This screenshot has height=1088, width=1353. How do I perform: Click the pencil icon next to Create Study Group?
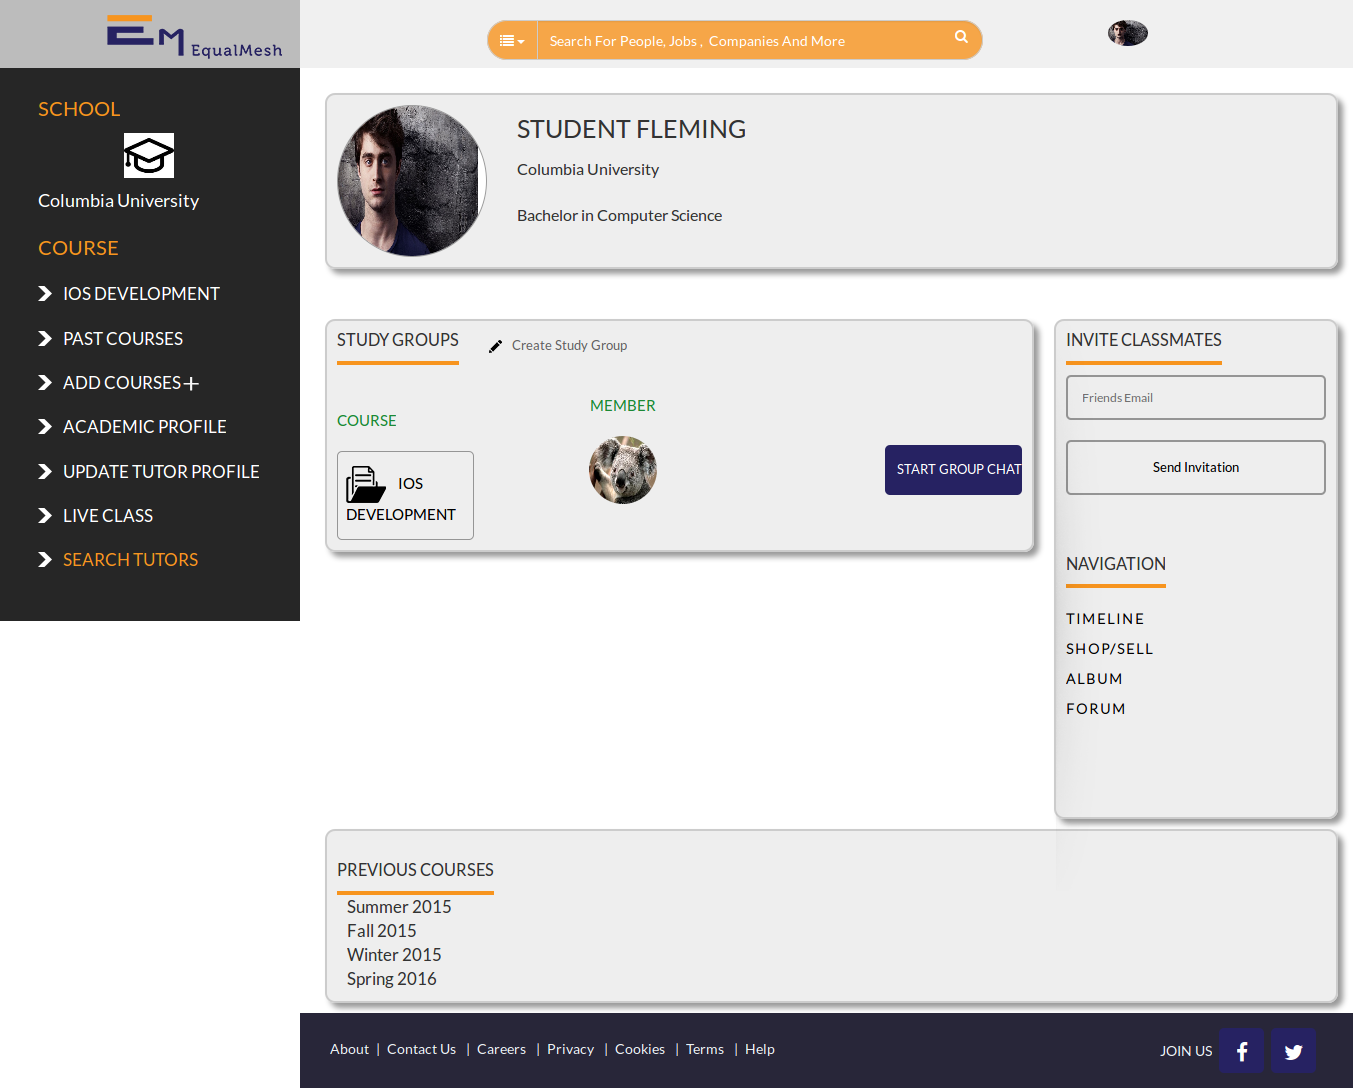[x=495, y=345]
